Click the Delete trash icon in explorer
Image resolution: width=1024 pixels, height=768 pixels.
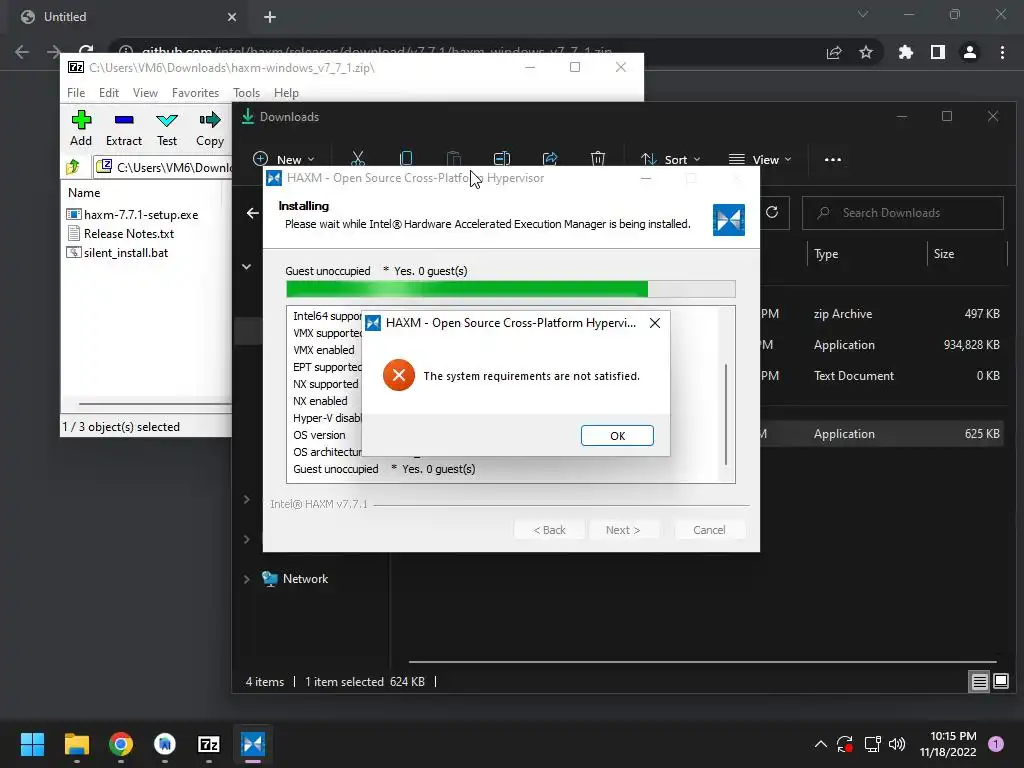pos(598,159)
